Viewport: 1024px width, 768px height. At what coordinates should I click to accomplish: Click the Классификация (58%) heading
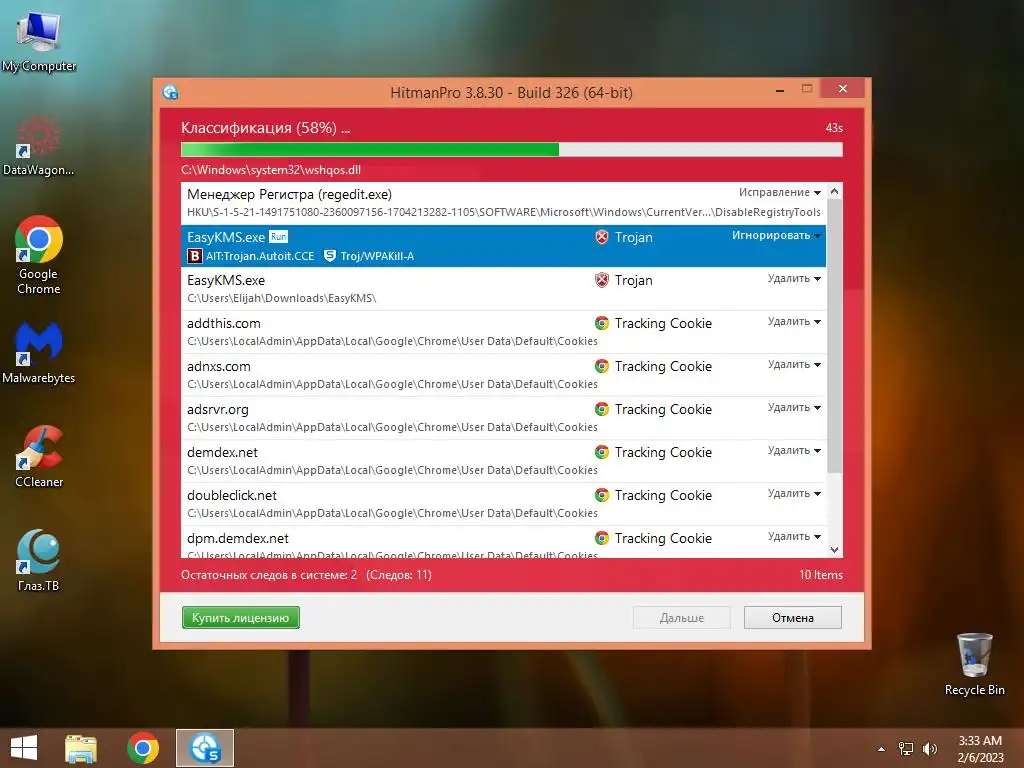266,128
